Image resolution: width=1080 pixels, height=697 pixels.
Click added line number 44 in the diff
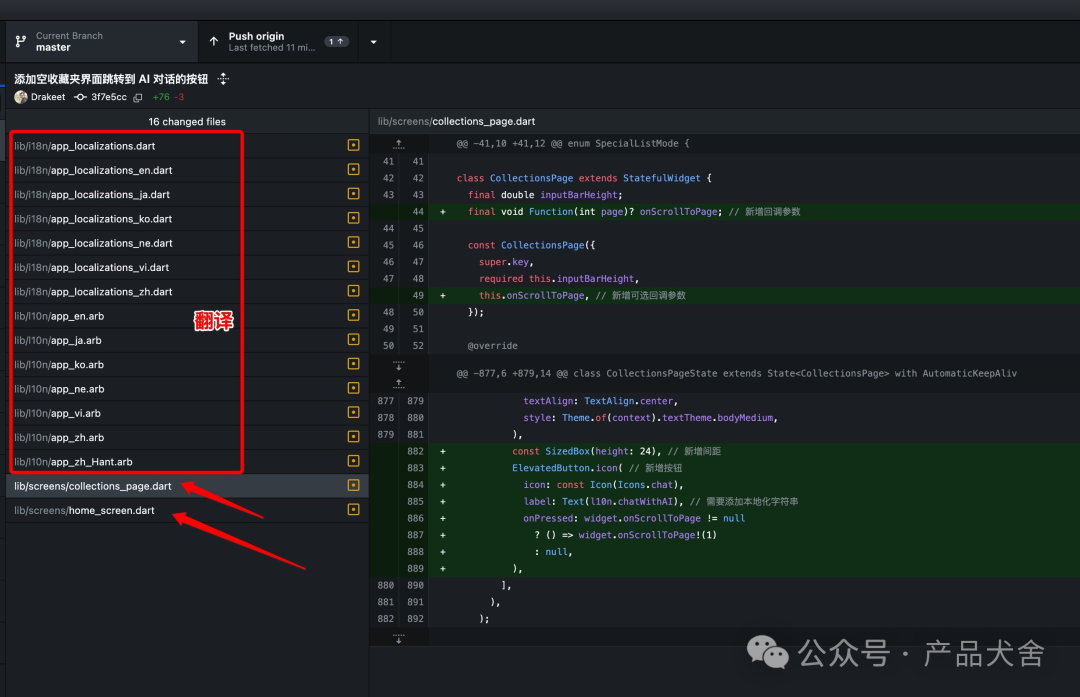[418, 211]
